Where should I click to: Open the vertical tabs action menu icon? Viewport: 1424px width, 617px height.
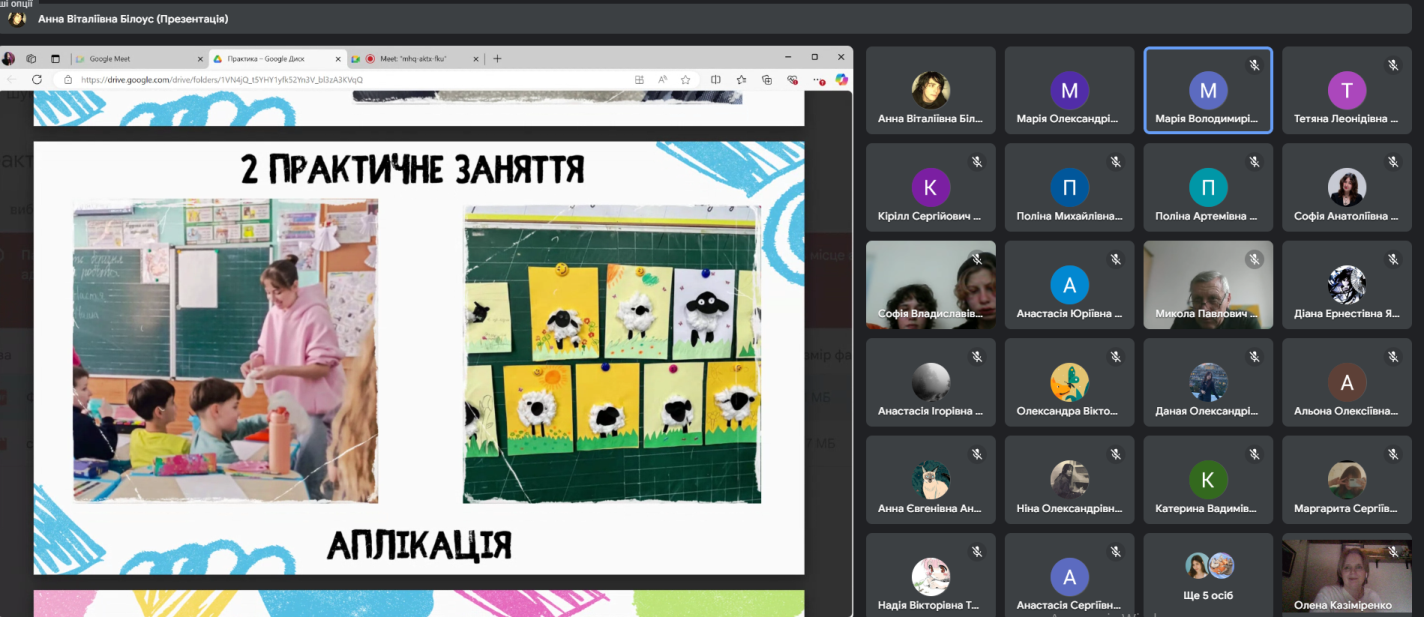[x=55, y=59]
